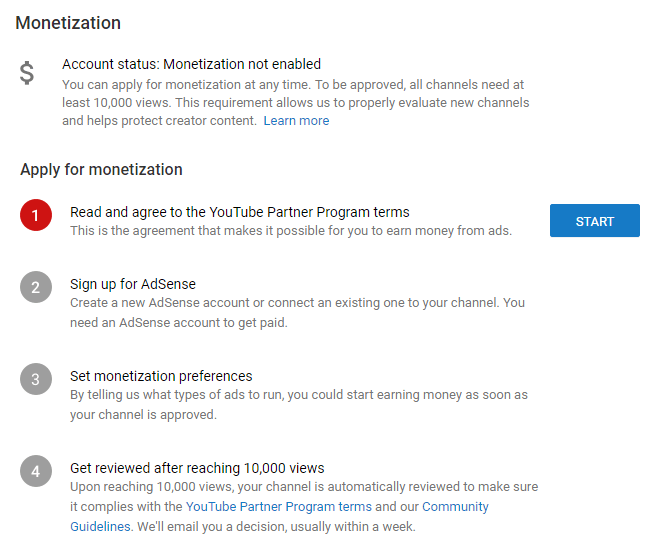Click the red step 1 circle
The height and width of the screenshot is (548, 647).
36,215
